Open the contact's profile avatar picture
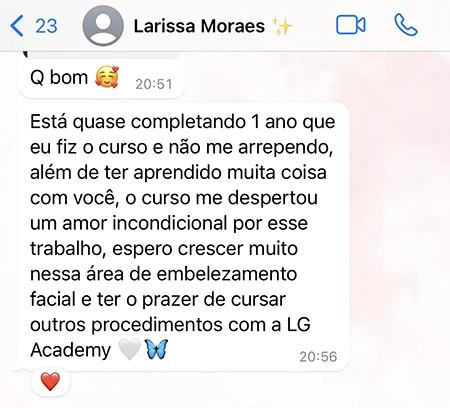450x408 pixels. (103, 26)
